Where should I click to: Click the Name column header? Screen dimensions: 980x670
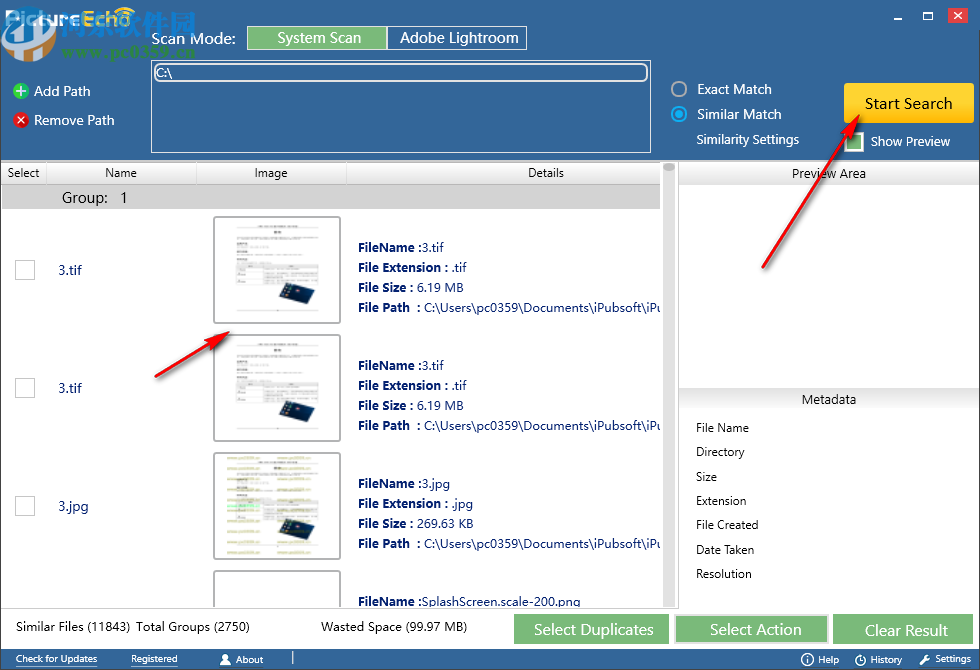121,173
